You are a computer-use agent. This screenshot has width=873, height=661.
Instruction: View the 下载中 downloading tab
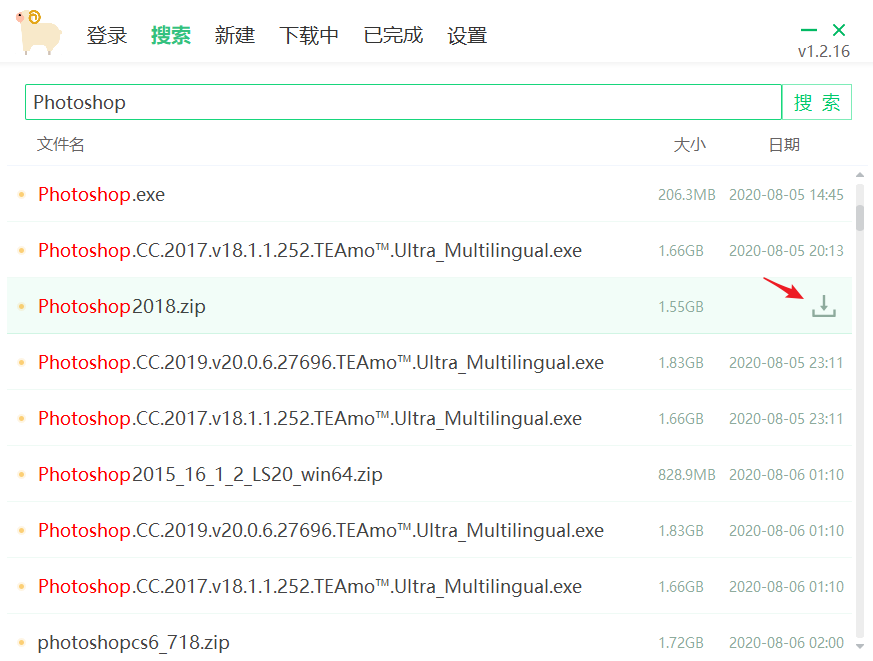(x=309, y=36)
